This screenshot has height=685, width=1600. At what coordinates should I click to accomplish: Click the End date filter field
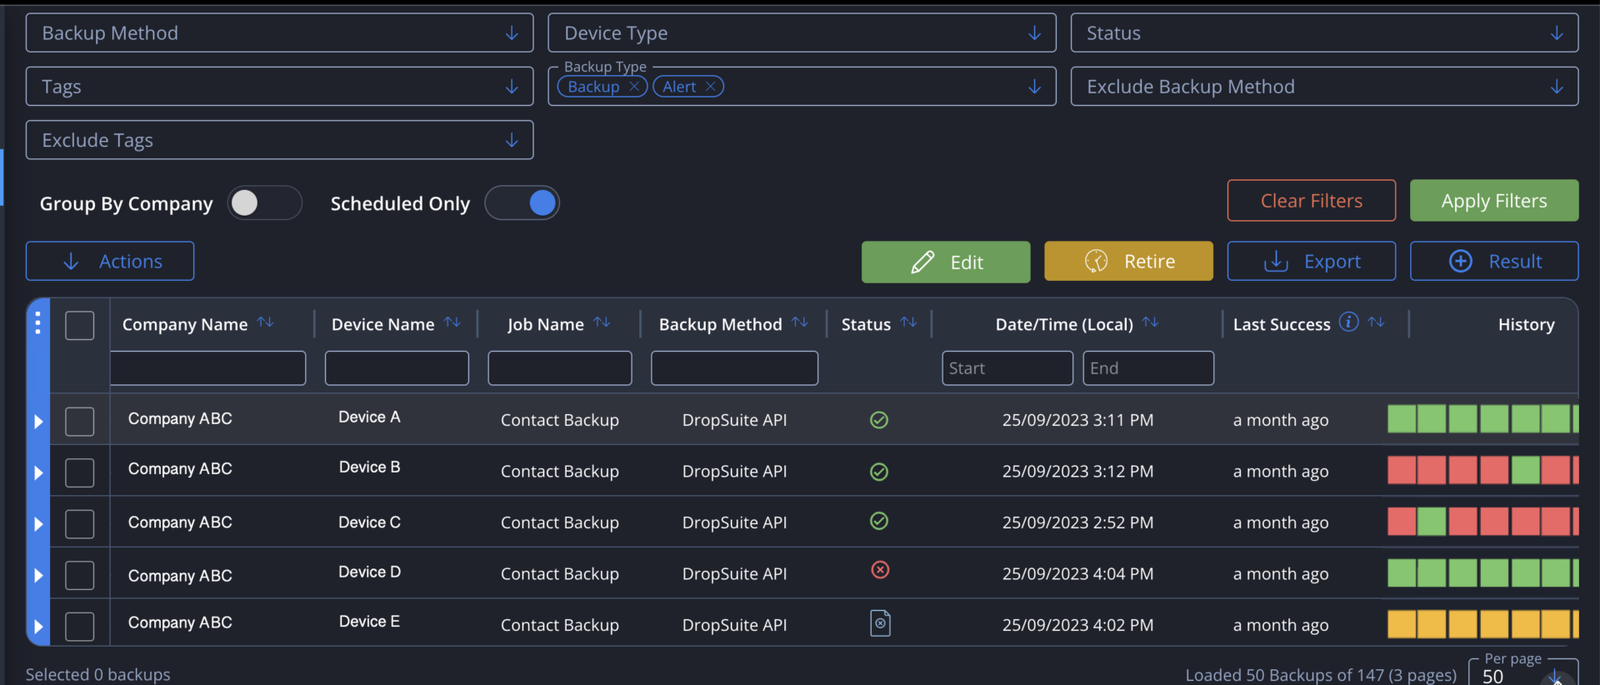pos(1148,368)
